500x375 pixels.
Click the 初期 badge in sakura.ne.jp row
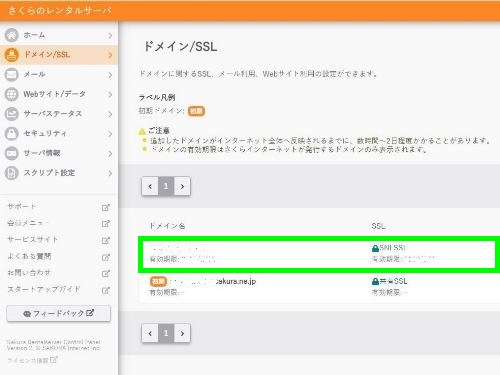click(158, 281)
